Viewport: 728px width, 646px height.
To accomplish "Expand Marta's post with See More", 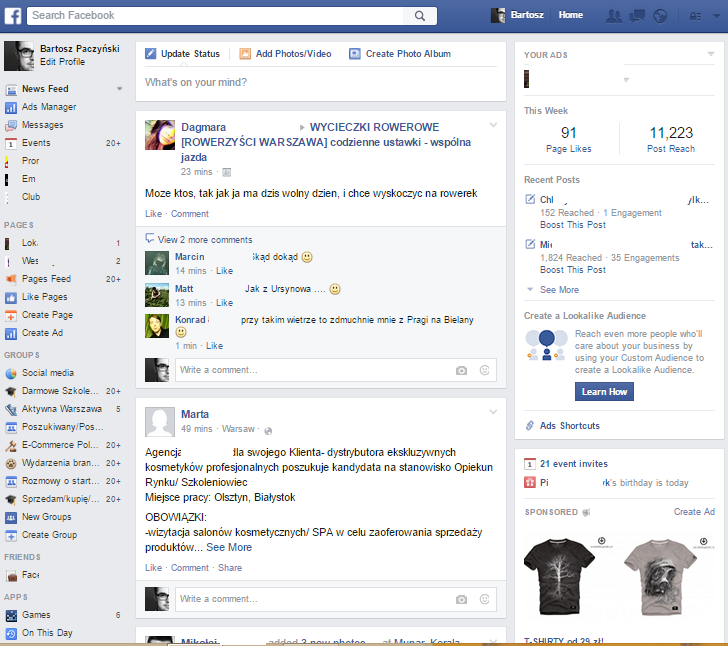I will [229, 547].
